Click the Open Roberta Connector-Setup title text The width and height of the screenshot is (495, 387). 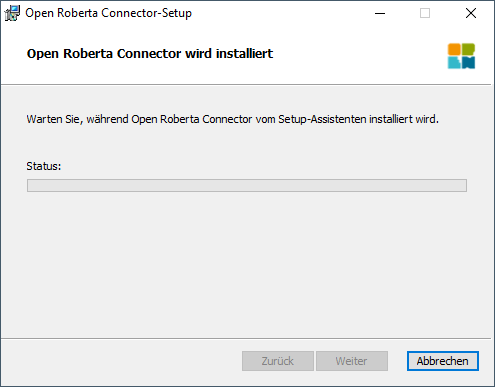tap(108, 13)
